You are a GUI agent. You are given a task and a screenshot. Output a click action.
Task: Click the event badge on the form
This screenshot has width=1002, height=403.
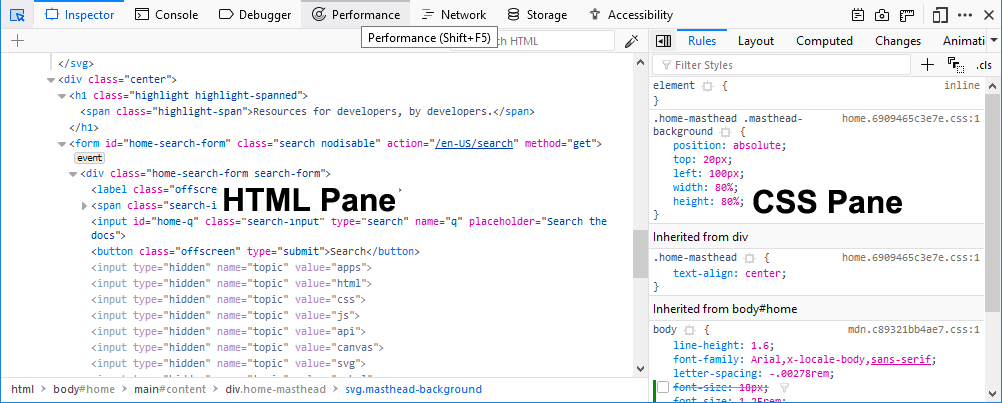(x=89, y=158)
